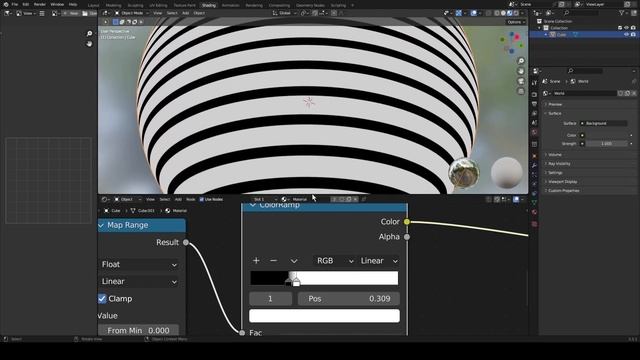This screenshot has width=640, height=360.
Task: Click the From Min 0.000 field
Action: click(x=138, y=330)
